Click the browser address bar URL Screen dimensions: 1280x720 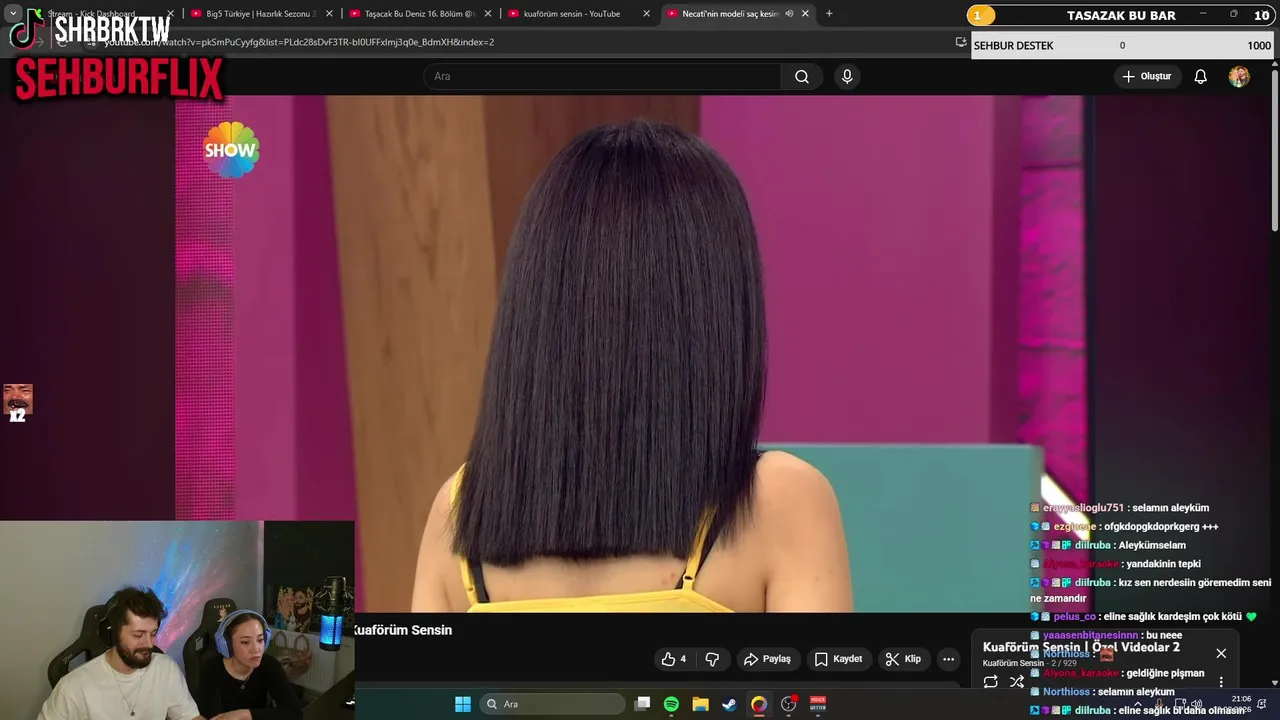point(300,42)
